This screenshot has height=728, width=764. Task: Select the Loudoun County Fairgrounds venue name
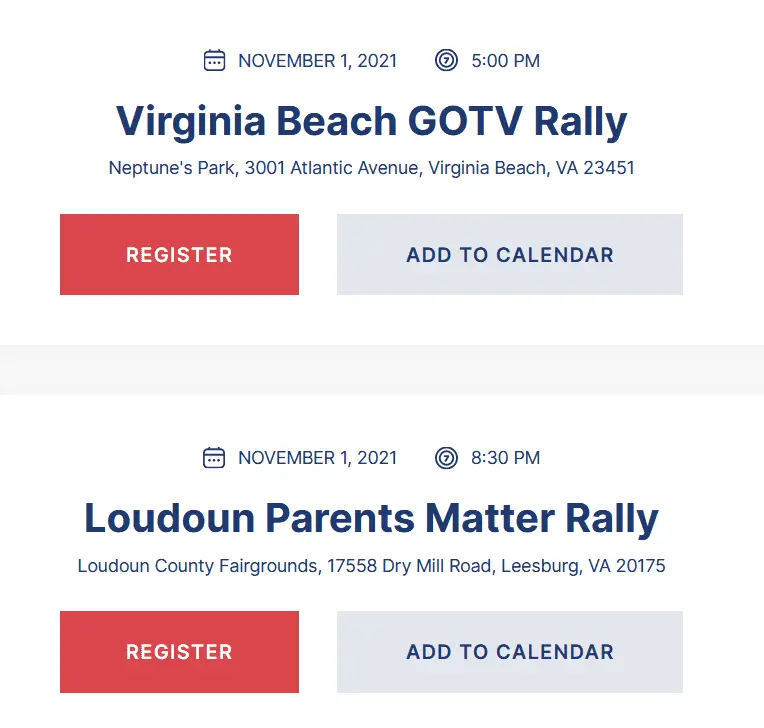pyautogui.click(x=200, y=566)
